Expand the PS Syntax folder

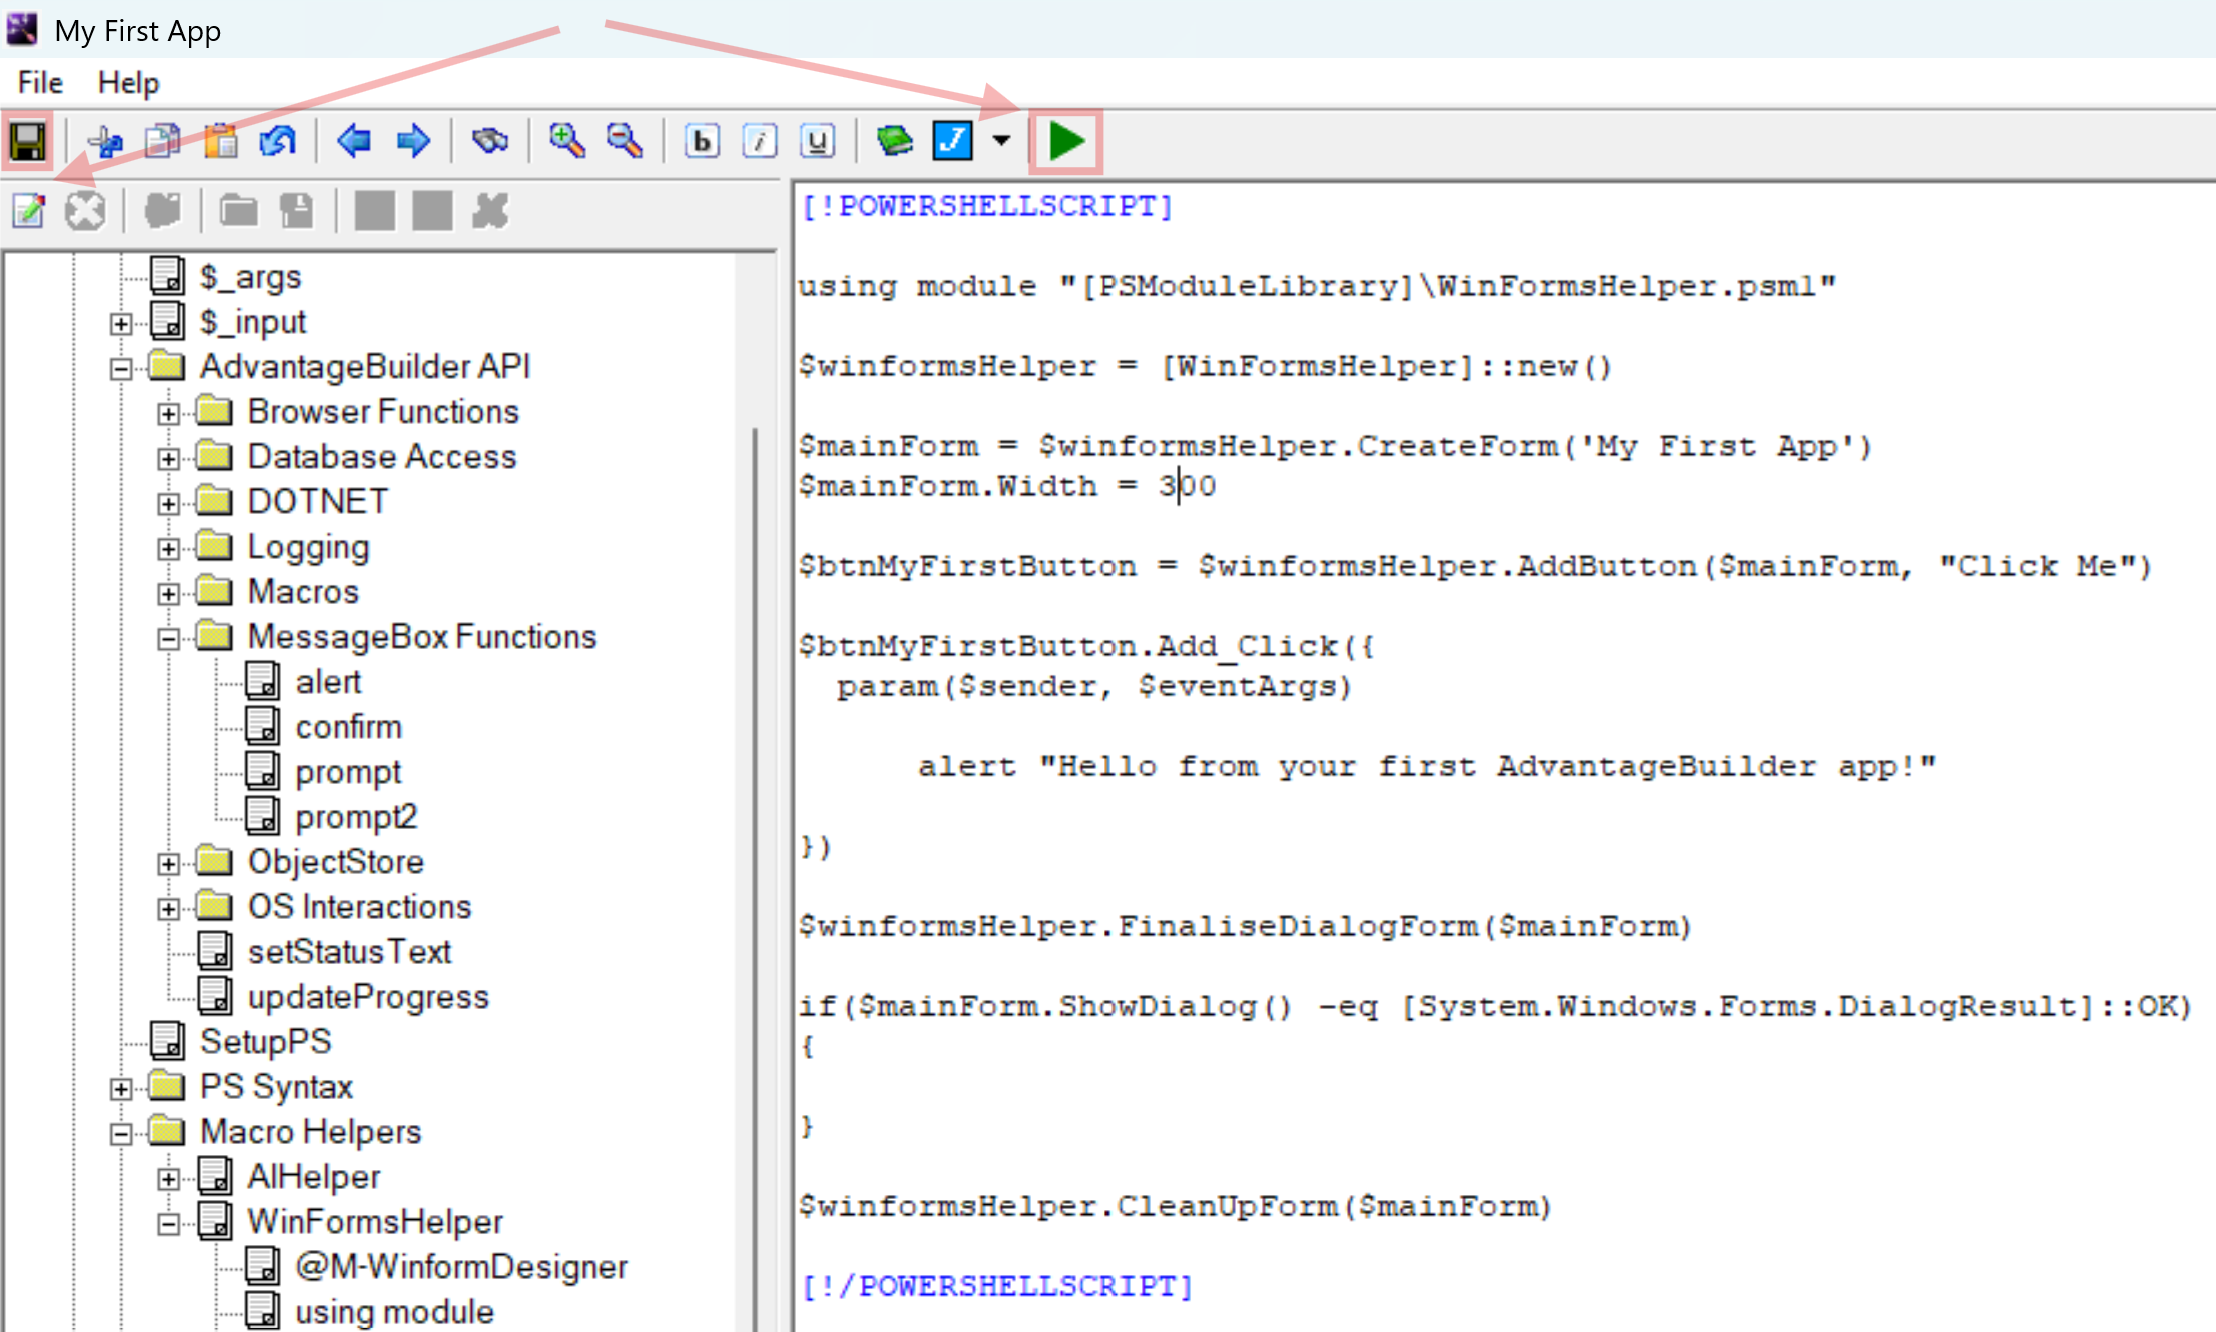click(x=121, y=1088)
